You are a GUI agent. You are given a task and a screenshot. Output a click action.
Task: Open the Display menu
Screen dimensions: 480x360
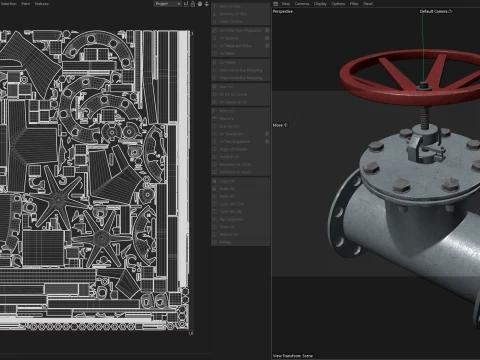(x=320, y=4)
